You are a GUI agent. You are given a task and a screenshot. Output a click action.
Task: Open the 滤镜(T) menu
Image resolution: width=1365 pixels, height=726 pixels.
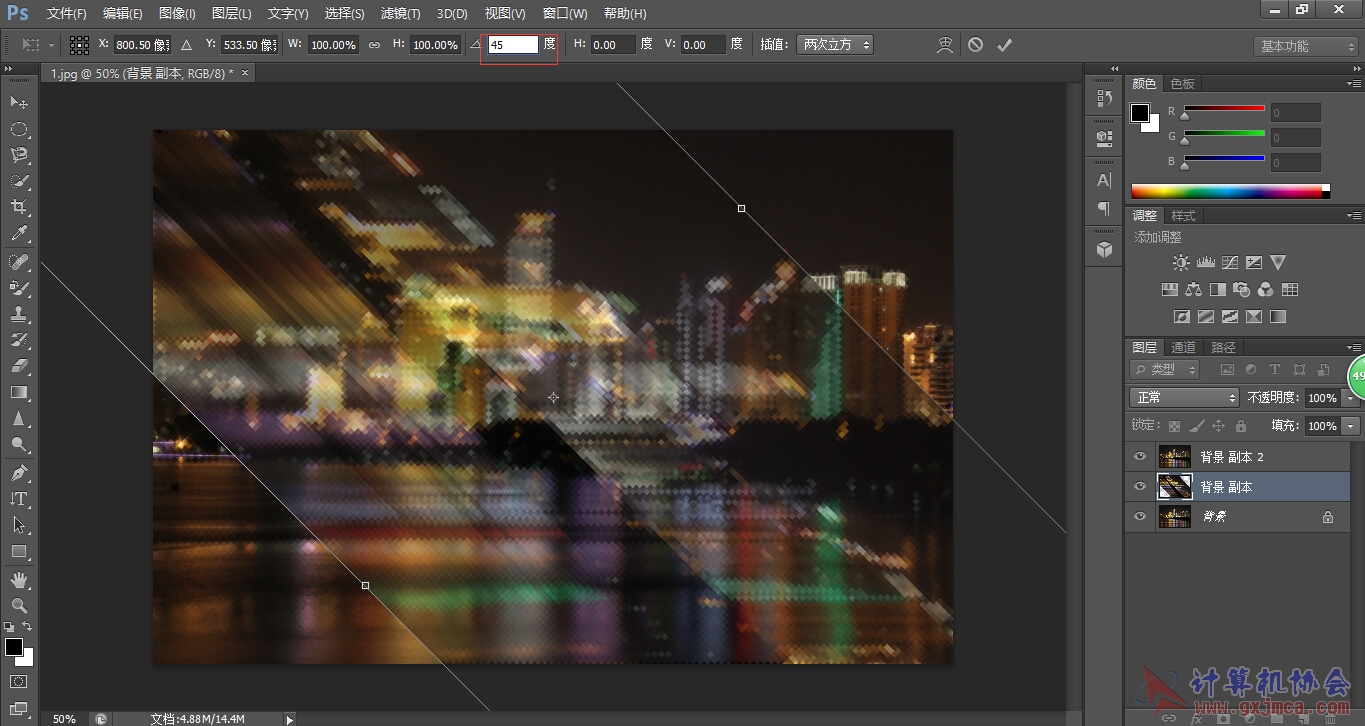tap(401, 13)
